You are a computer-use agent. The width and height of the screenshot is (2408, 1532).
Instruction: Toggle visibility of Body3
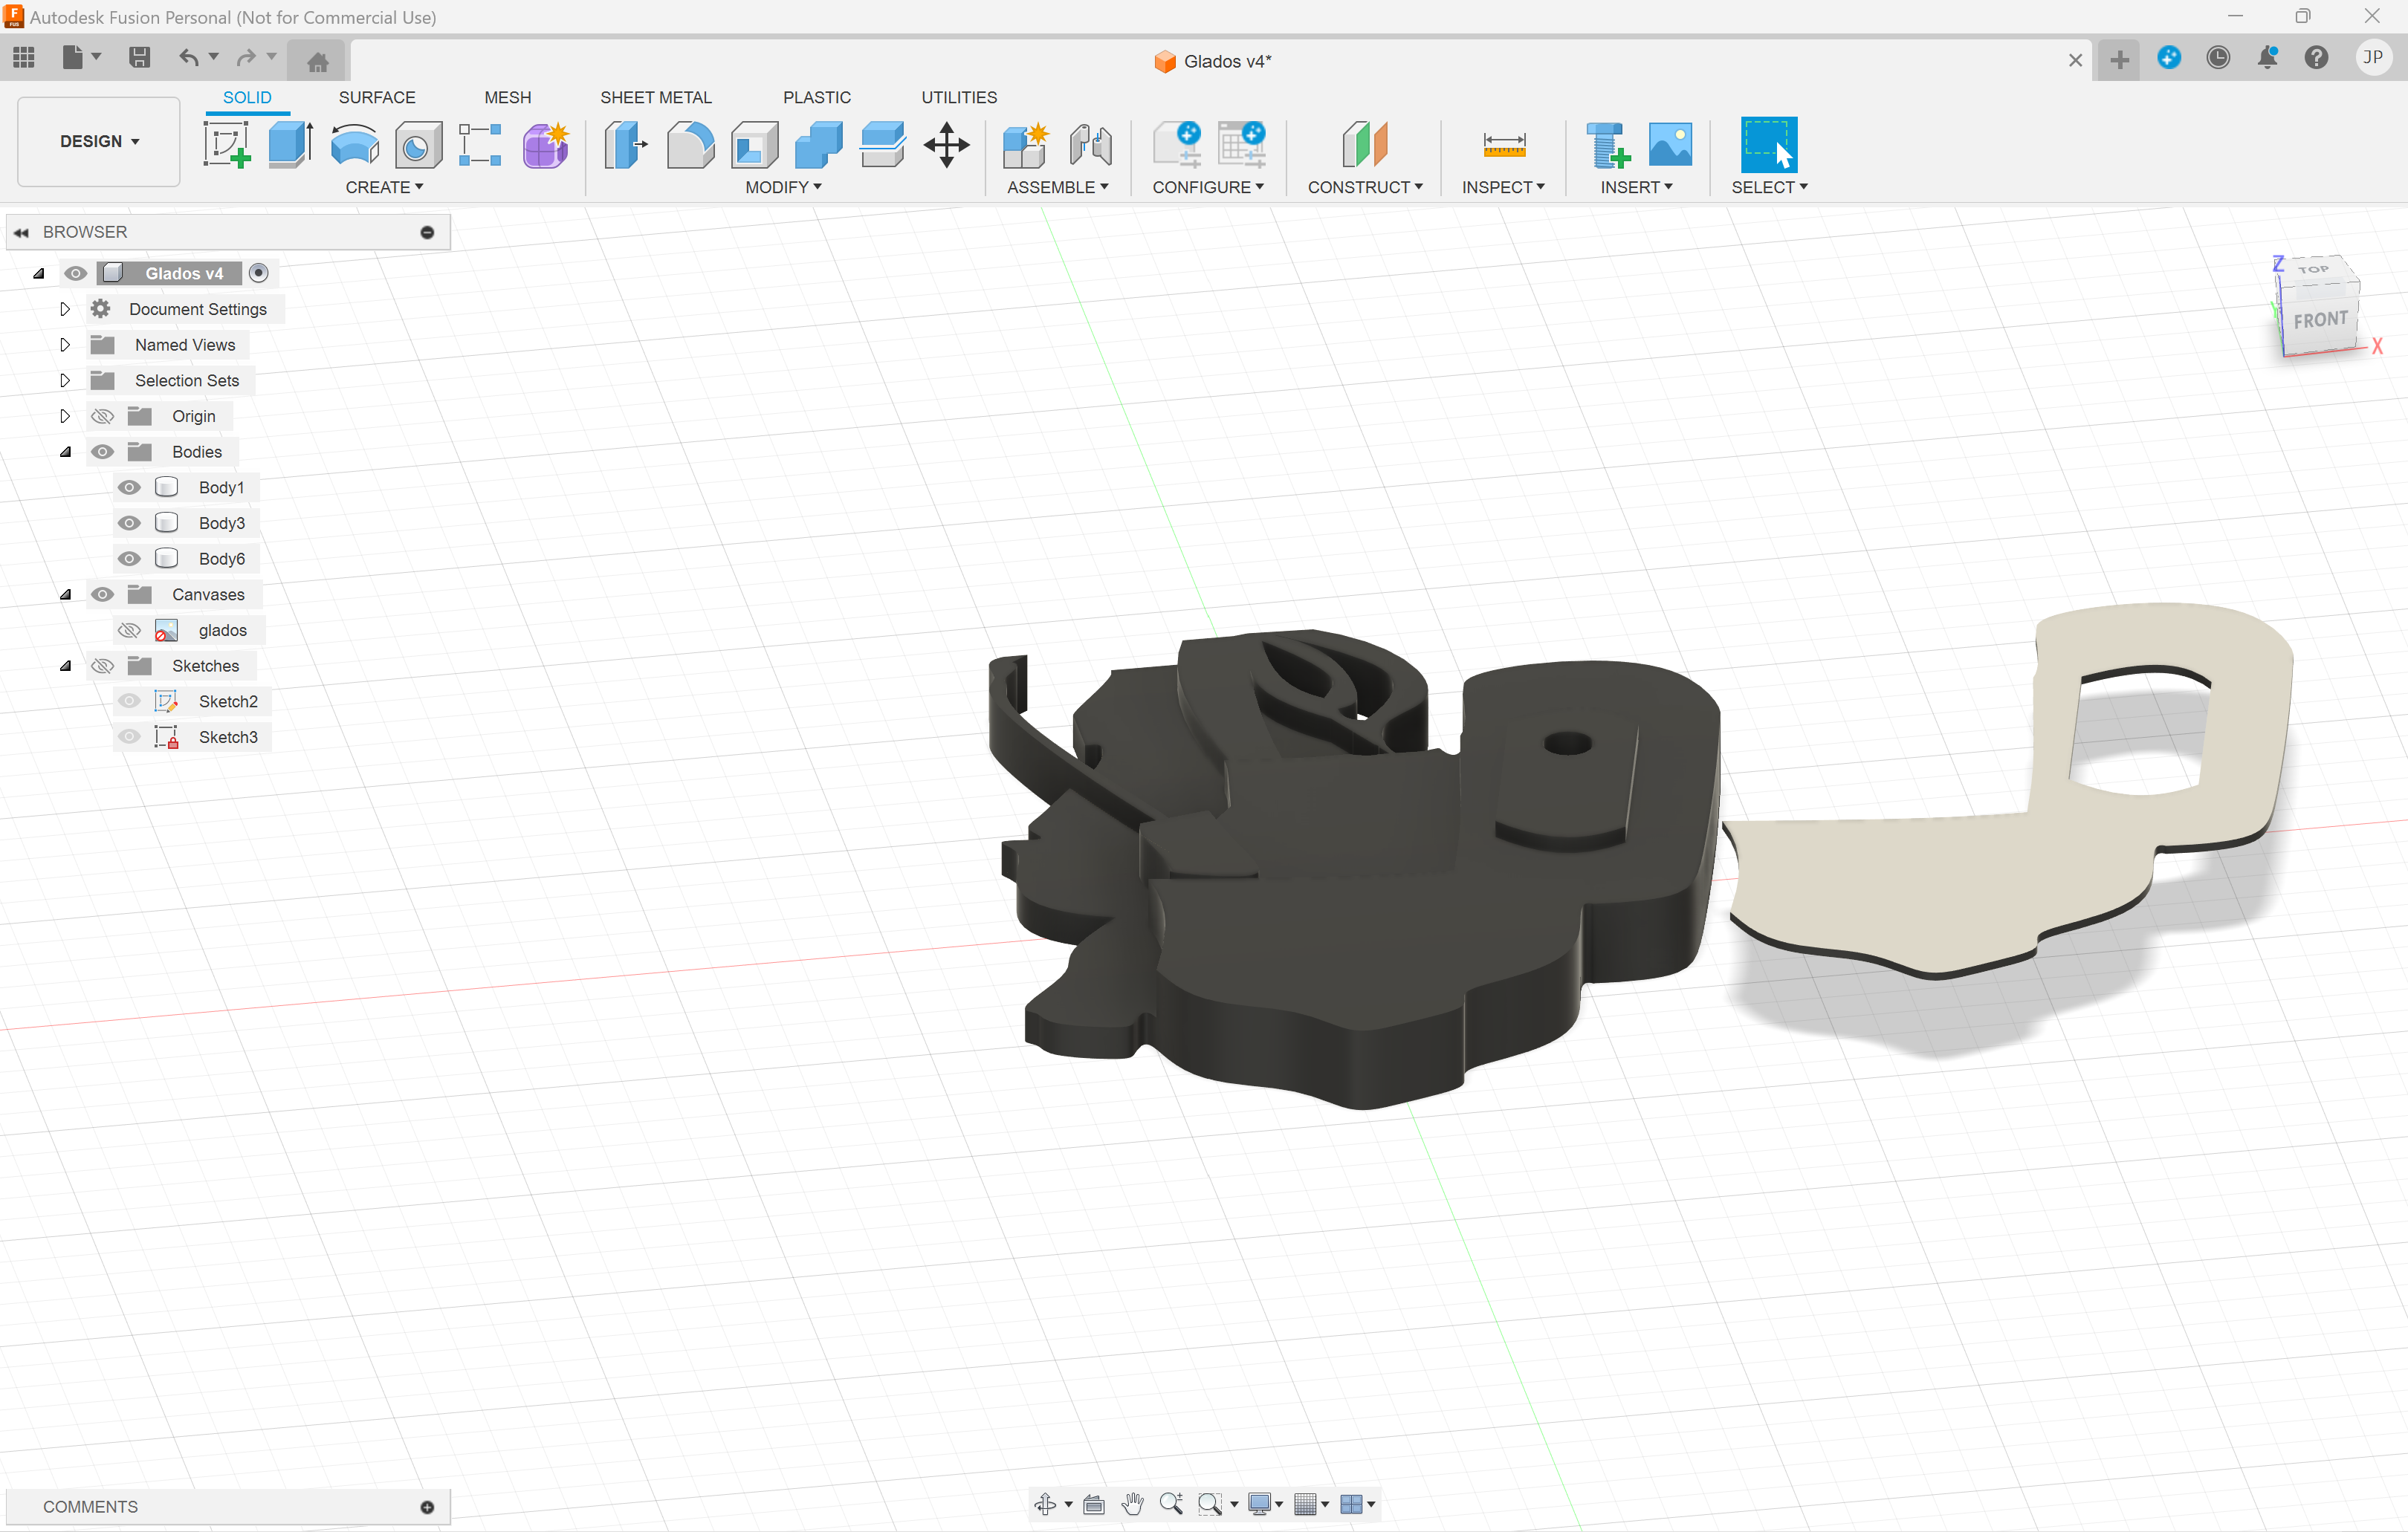pos(129,523)
